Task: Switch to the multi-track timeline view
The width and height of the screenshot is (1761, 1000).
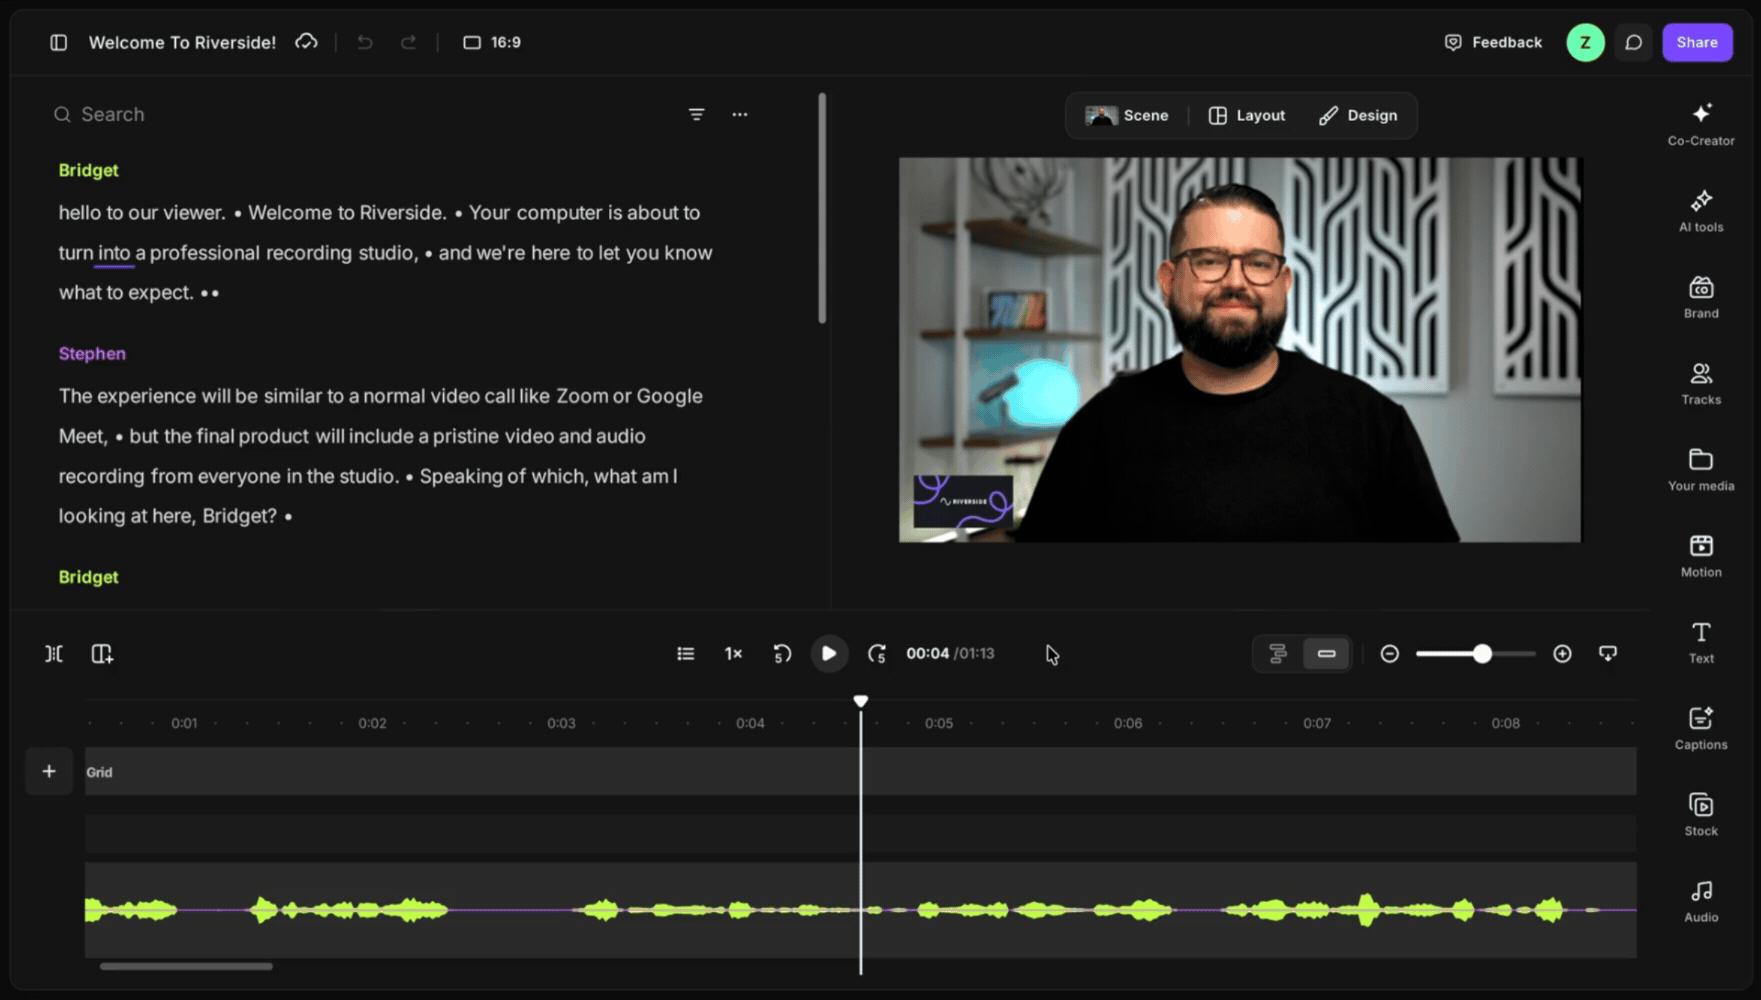Action: [x=1278, y=653]
